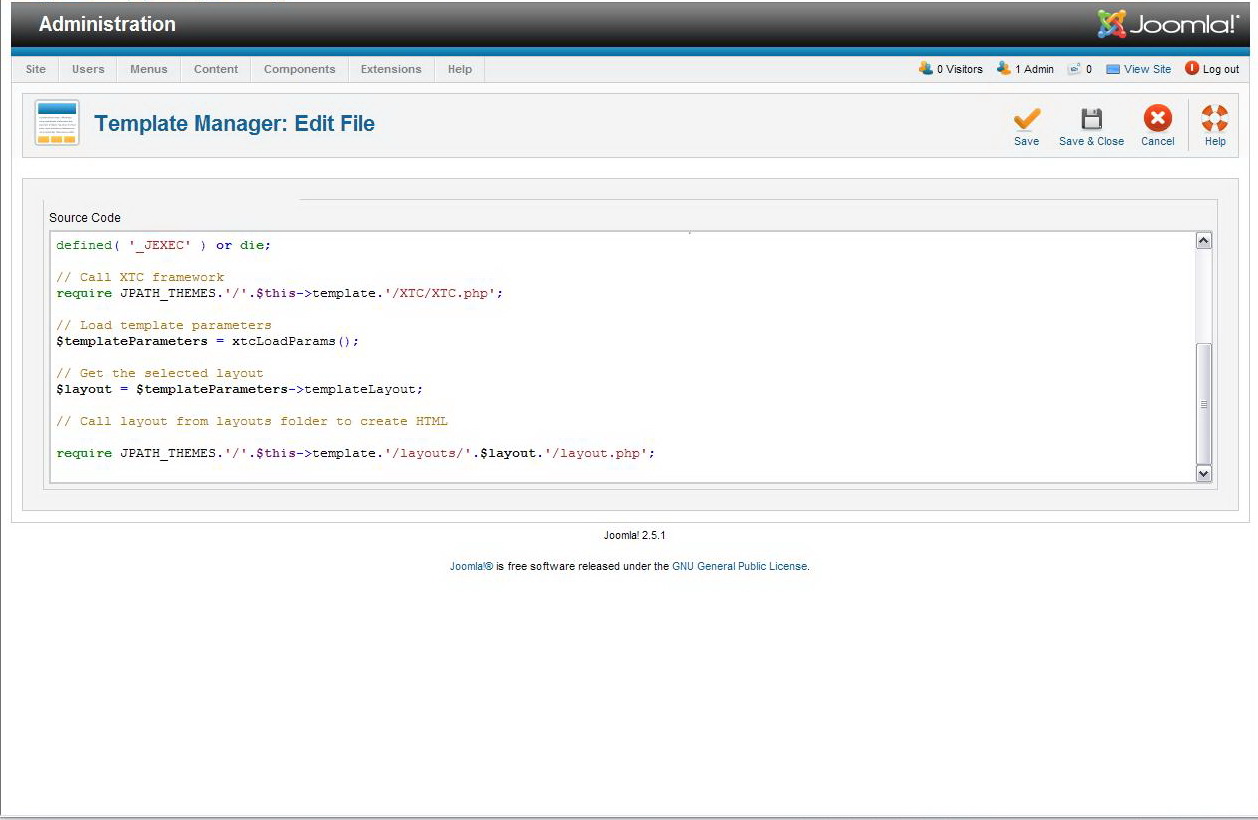
Task: Click the View Site link
Action: pos(1147,69)
